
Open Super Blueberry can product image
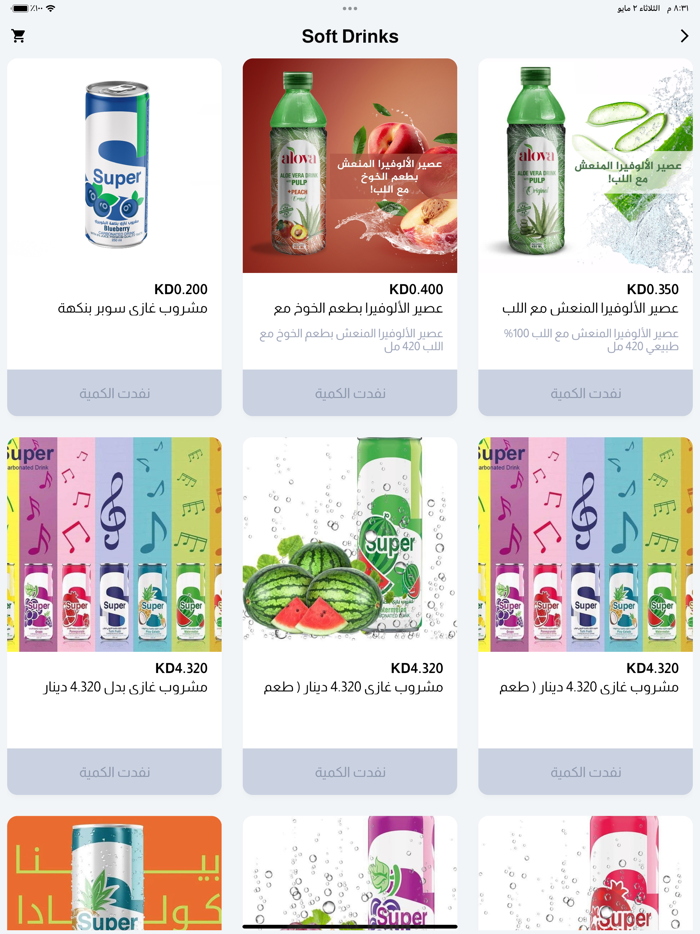click(114, 166)
